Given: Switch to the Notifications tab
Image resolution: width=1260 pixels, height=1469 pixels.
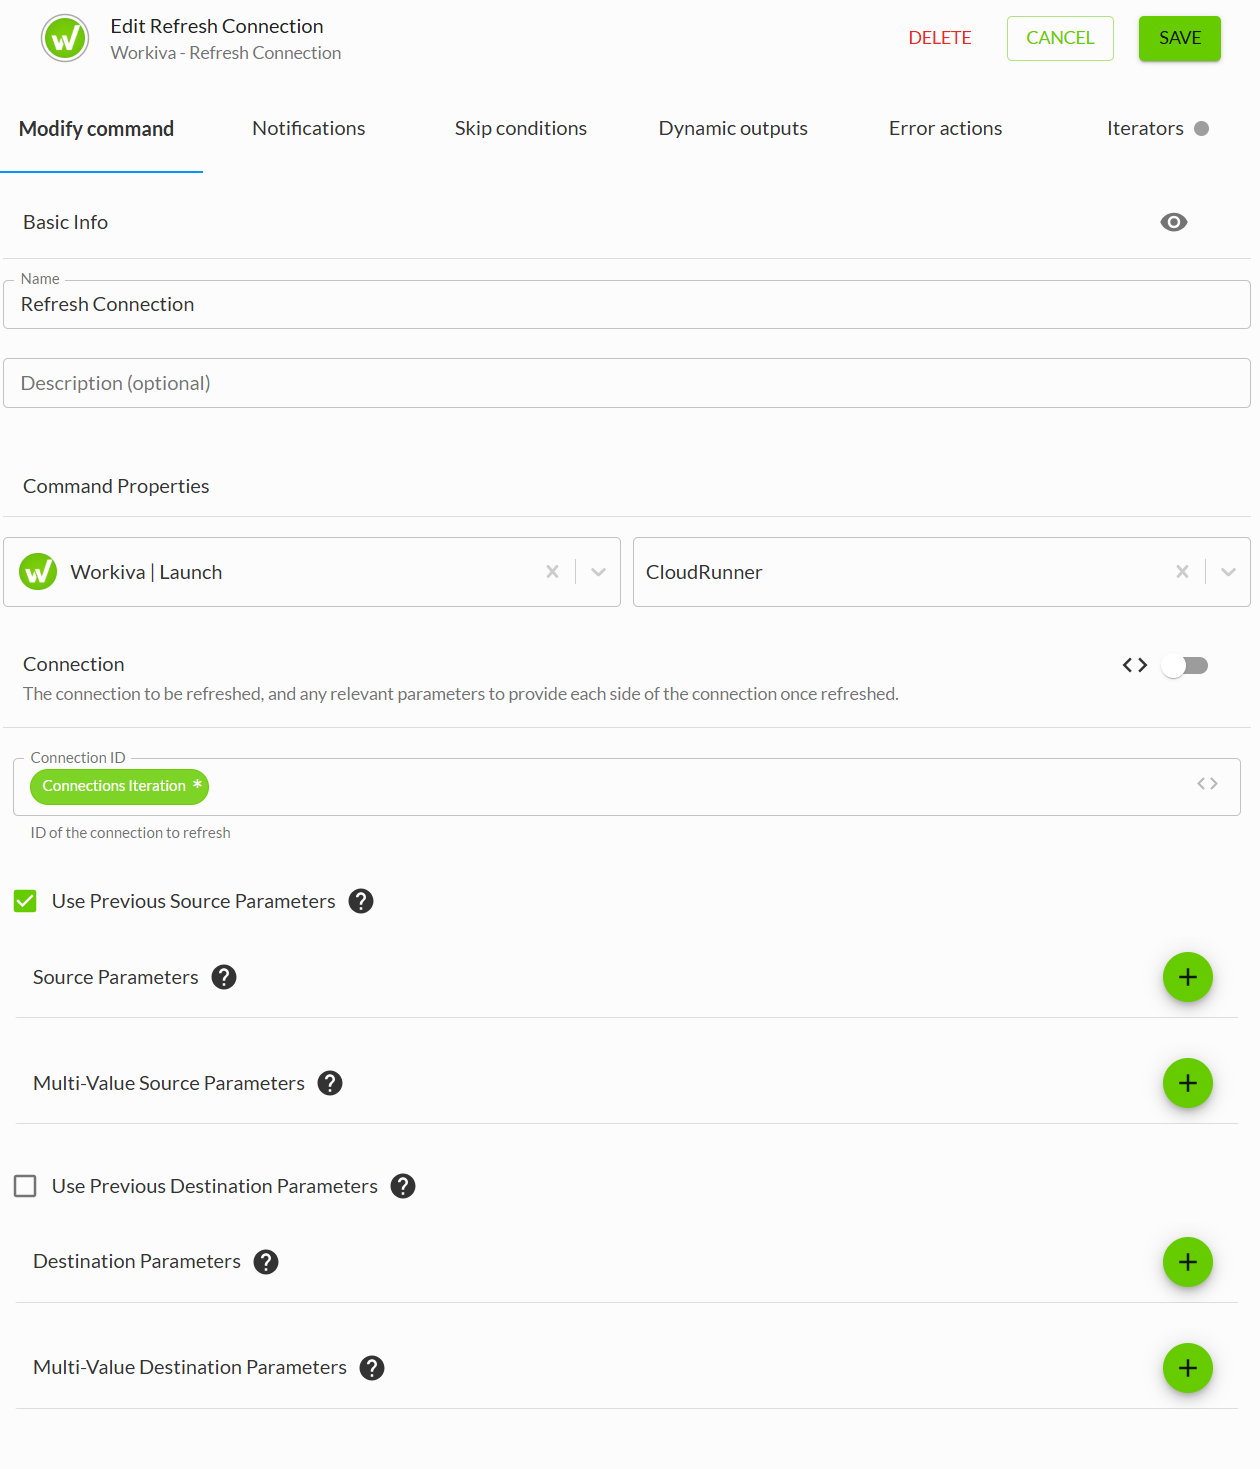Looking at the screenshot, I should pyautogui.click(x=308, y=128).
